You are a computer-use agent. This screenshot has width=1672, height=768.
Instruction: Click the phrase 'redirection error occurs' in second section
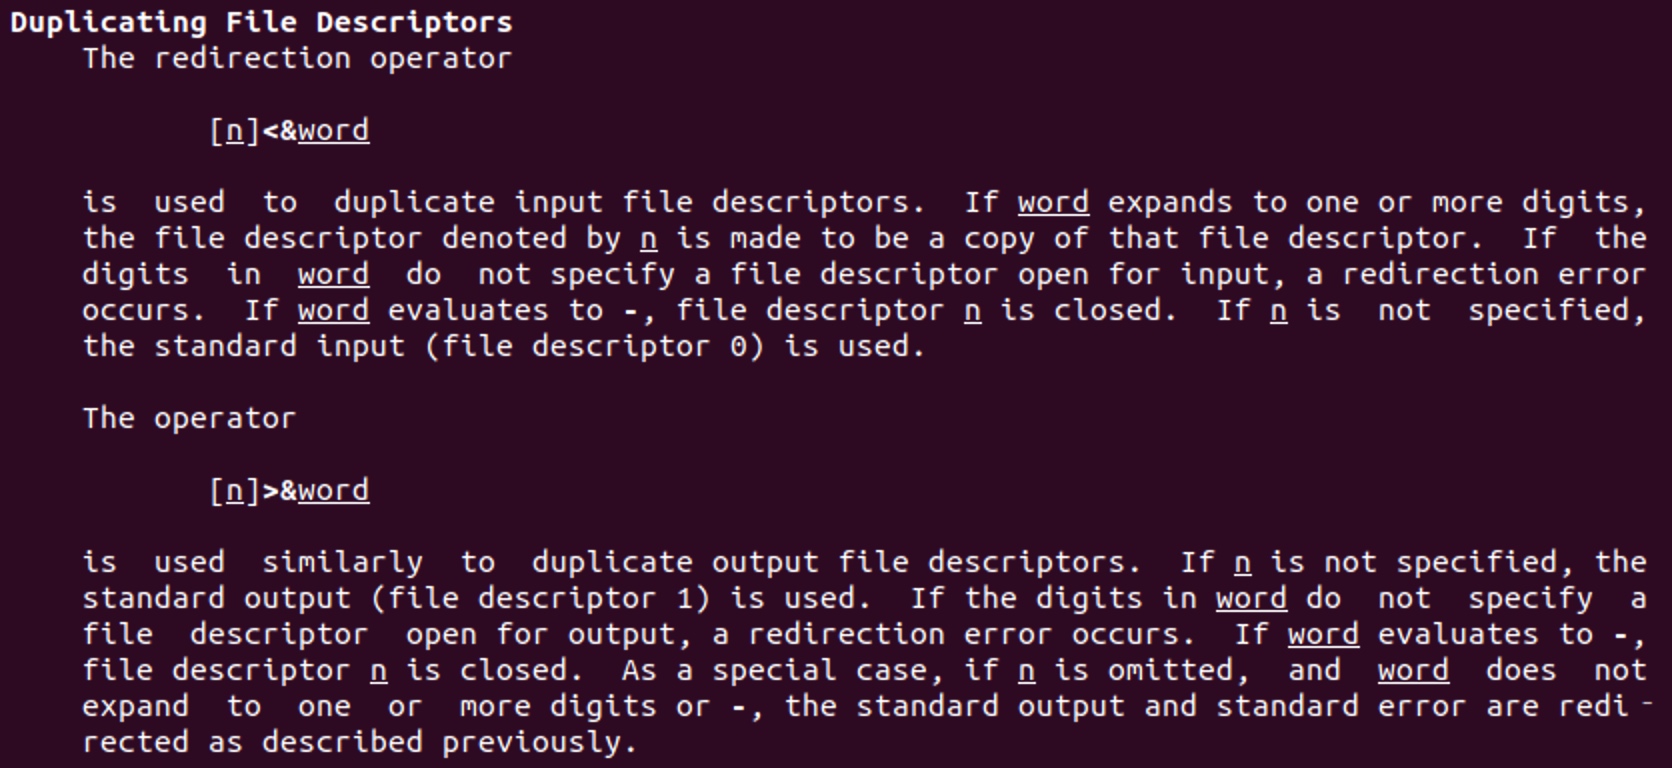click(970, 635)
